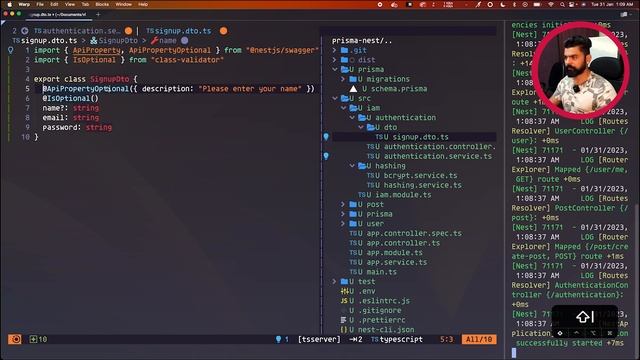Screen dimensions: 640x360
Task: Collapse the authentication folder chevron
Action: click(x=352, y=118)
